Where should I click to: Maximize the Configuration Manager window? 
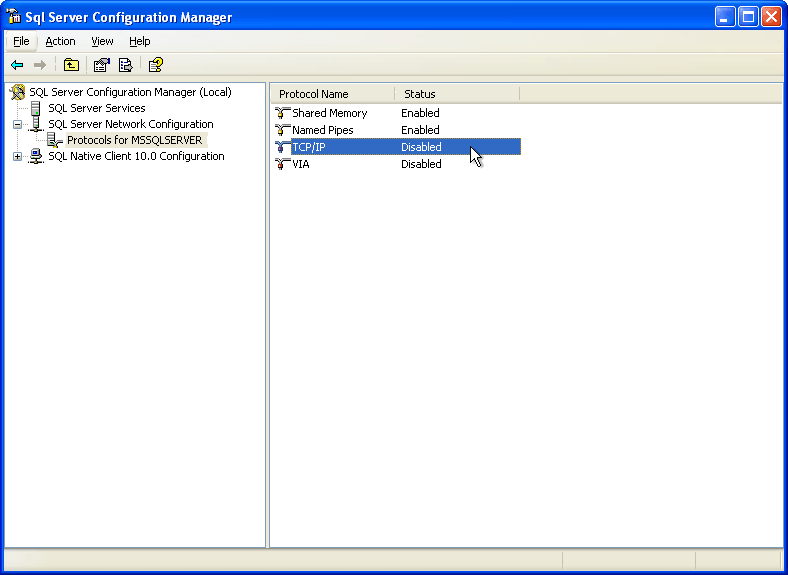[748, 17]
